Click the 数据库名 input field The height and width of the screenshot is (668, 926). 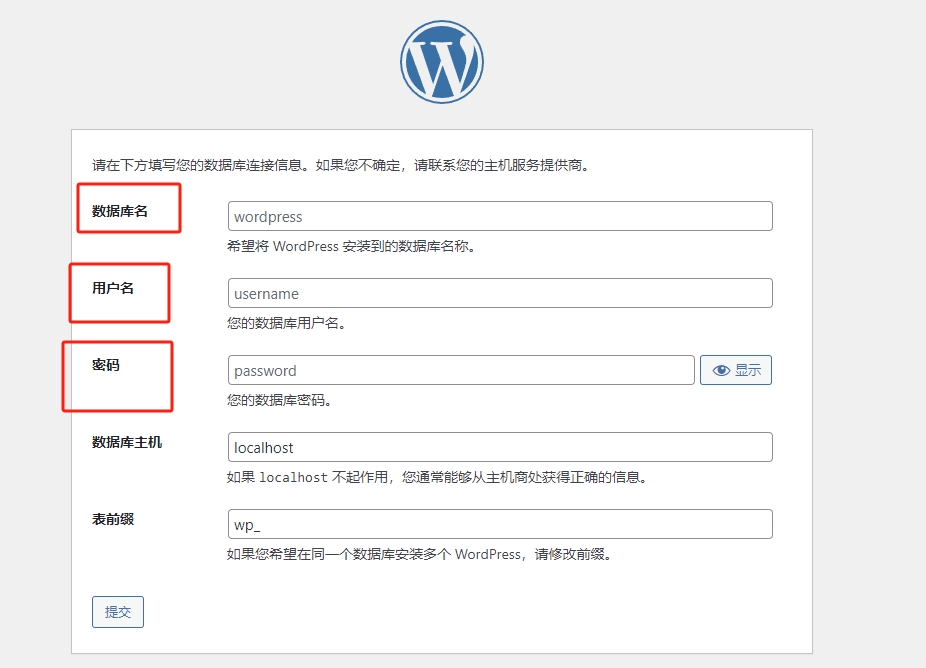(500, 217)
